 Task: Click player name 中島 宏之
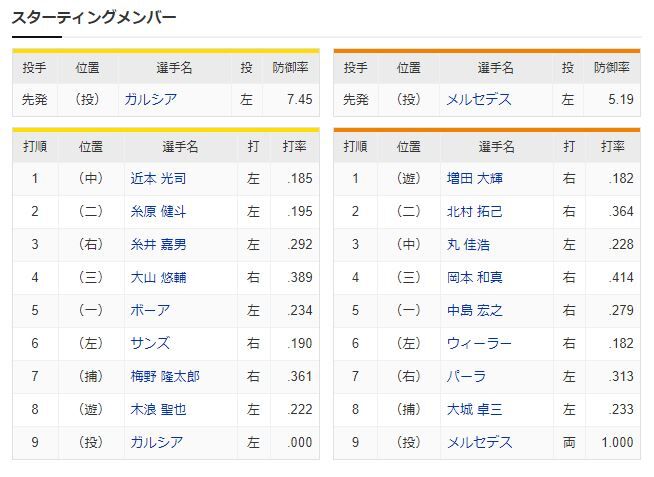click(x=475, y=311)
